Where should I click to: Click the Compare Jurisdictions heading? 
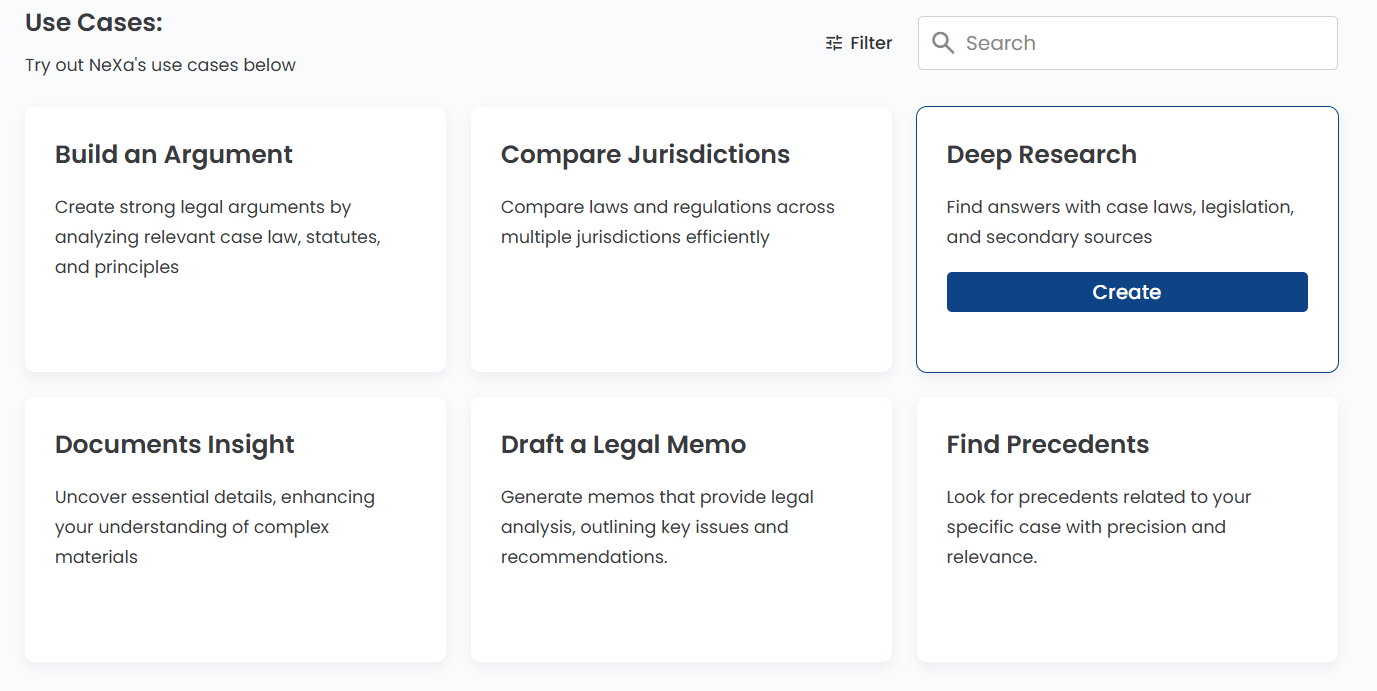click(x=645, y=155)
